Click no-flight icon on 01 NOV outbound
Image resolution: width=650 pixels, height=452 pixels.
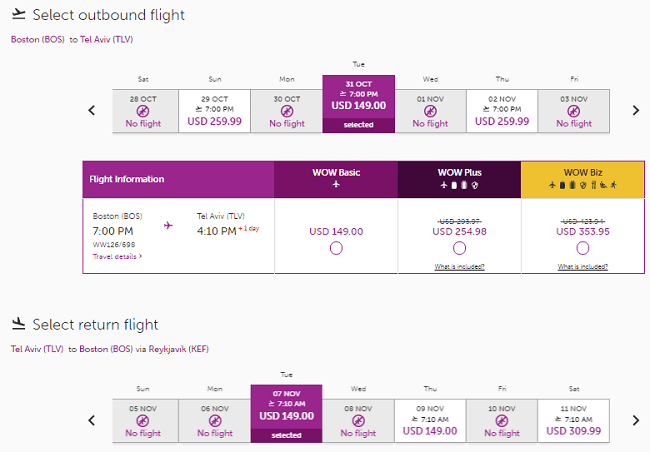(430, 113)
